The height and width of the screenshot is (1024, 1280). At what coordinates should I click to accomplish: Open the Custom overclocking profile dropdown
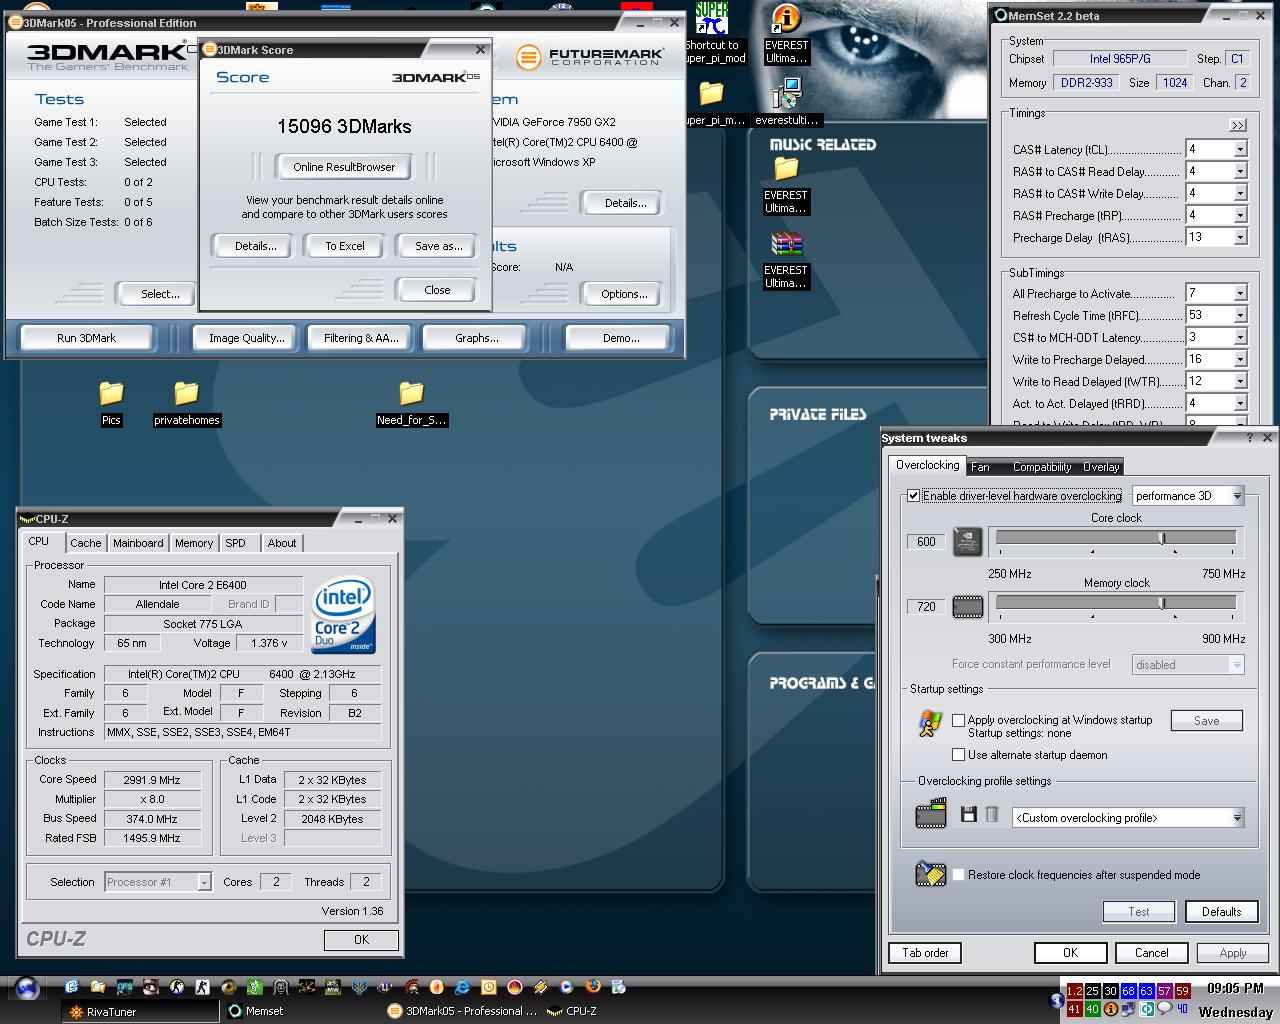(x=1237, y=818)
